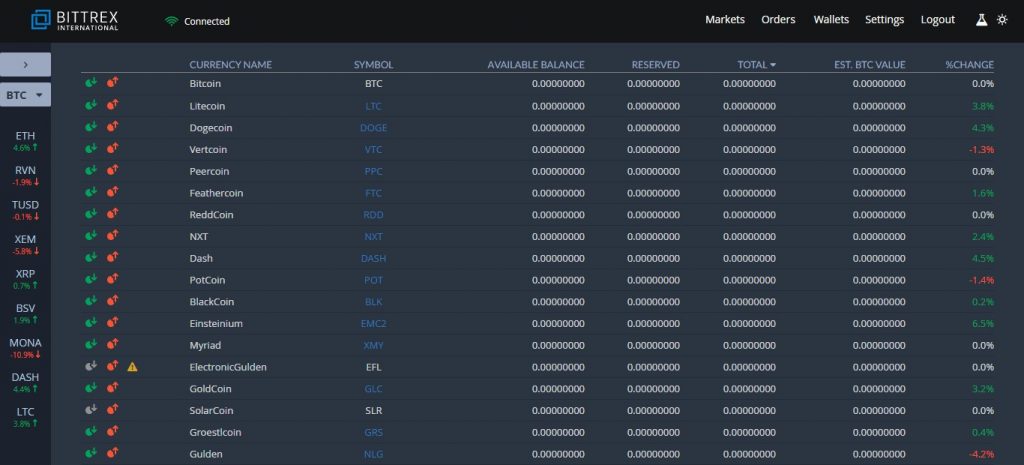Select the BSV market in sidebar
Screen dimensions: 1024x465
point(25,313)
